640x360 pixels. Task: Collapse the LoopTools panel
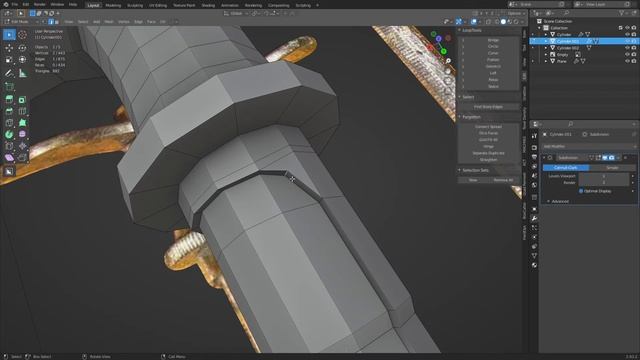470,30
